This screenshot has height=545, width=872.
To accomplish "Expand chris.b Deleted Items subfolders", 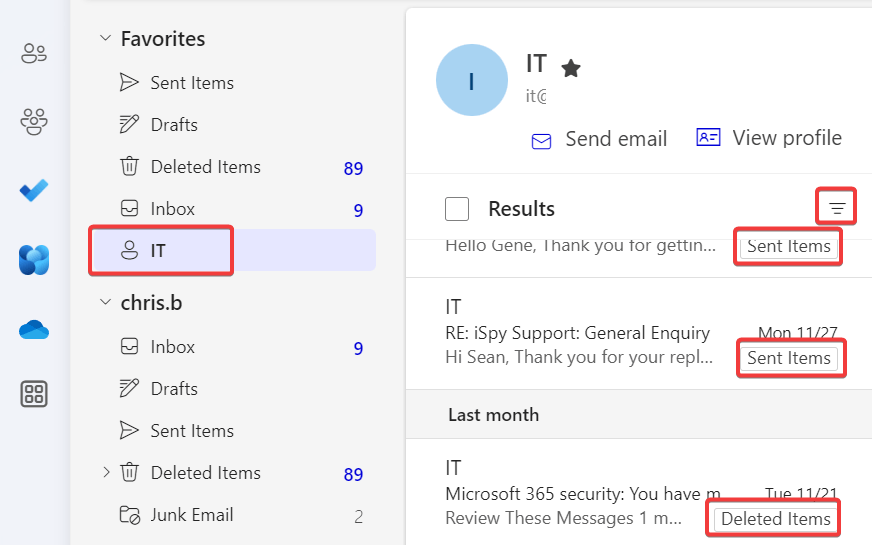I will coord(107,472).
